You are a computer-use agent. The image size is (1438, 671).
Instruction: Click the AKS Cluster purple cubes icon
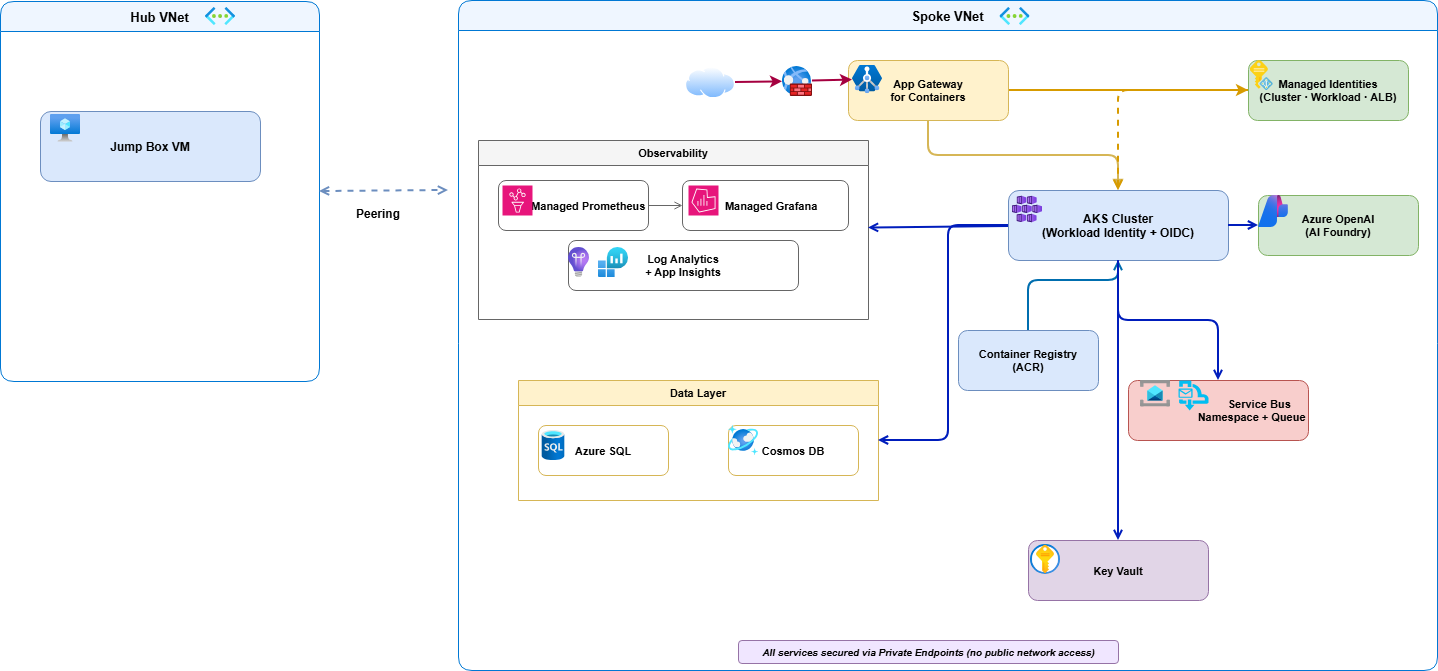coord(1029,208)
